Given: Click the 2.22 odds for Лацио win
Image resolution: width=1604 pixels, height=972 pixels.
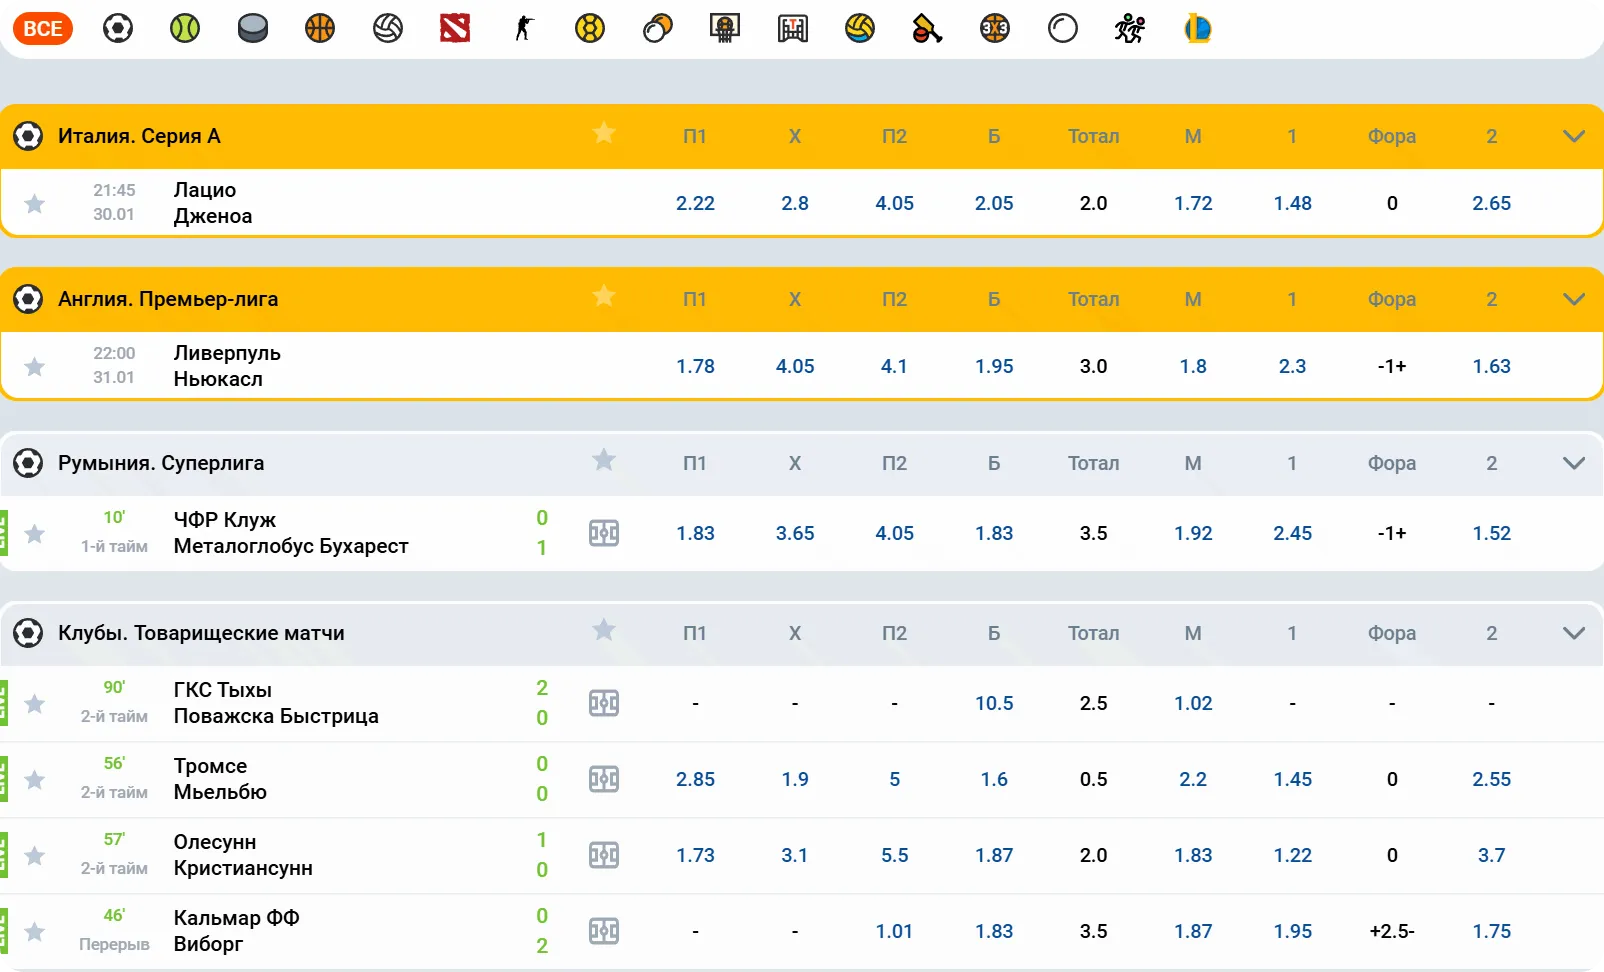Looking at the screenshot, I should (696, 203).
